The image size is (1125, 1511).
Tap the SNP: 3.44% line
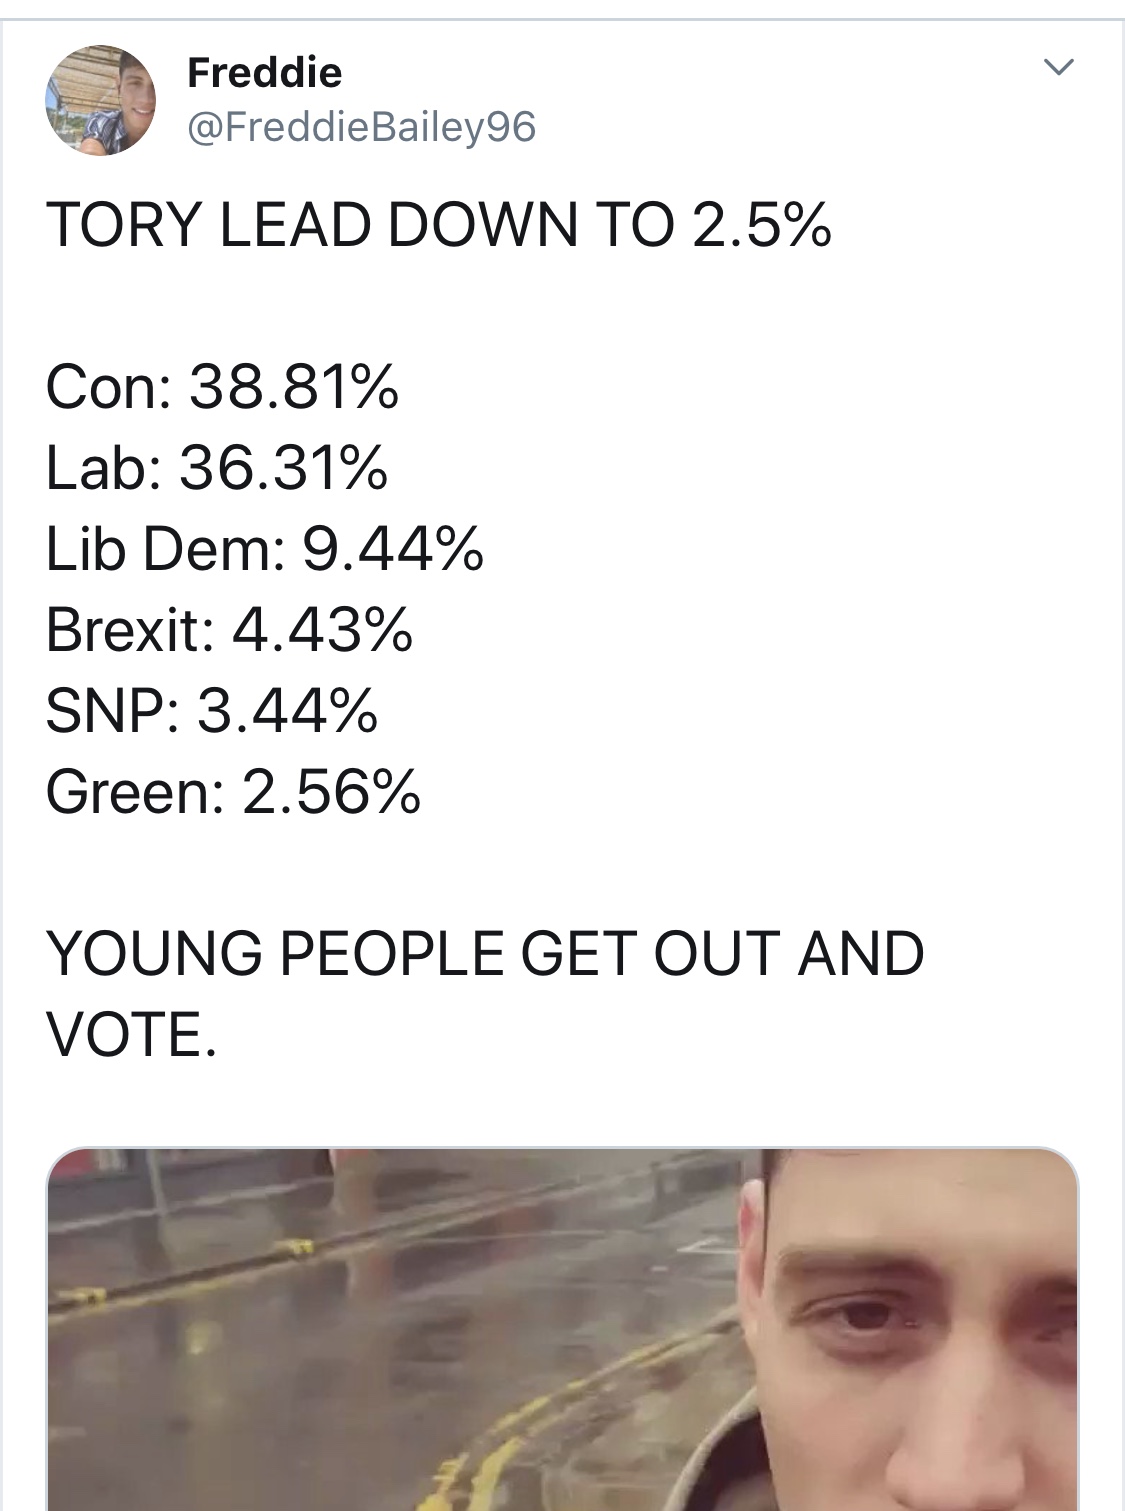pyautogui.click(x=212, y=711)
